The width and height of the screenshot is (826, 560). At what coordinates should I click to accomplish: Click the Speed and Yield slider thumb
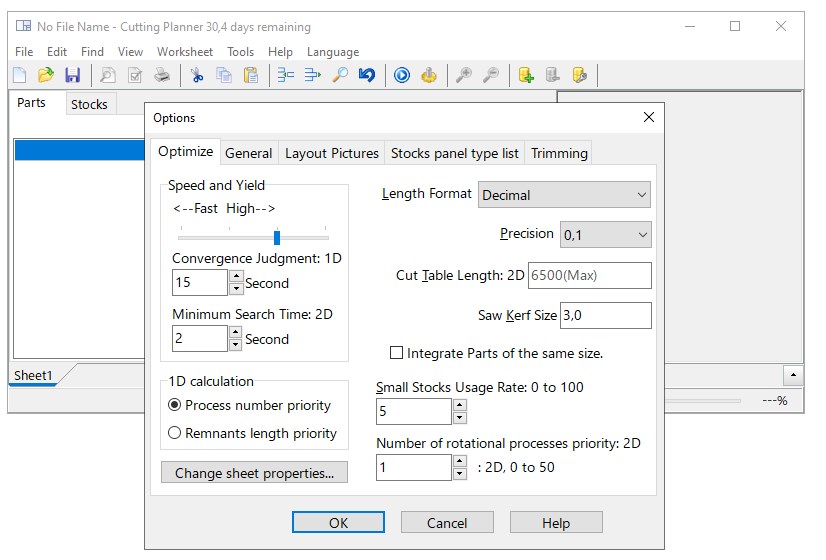point(277,237)
